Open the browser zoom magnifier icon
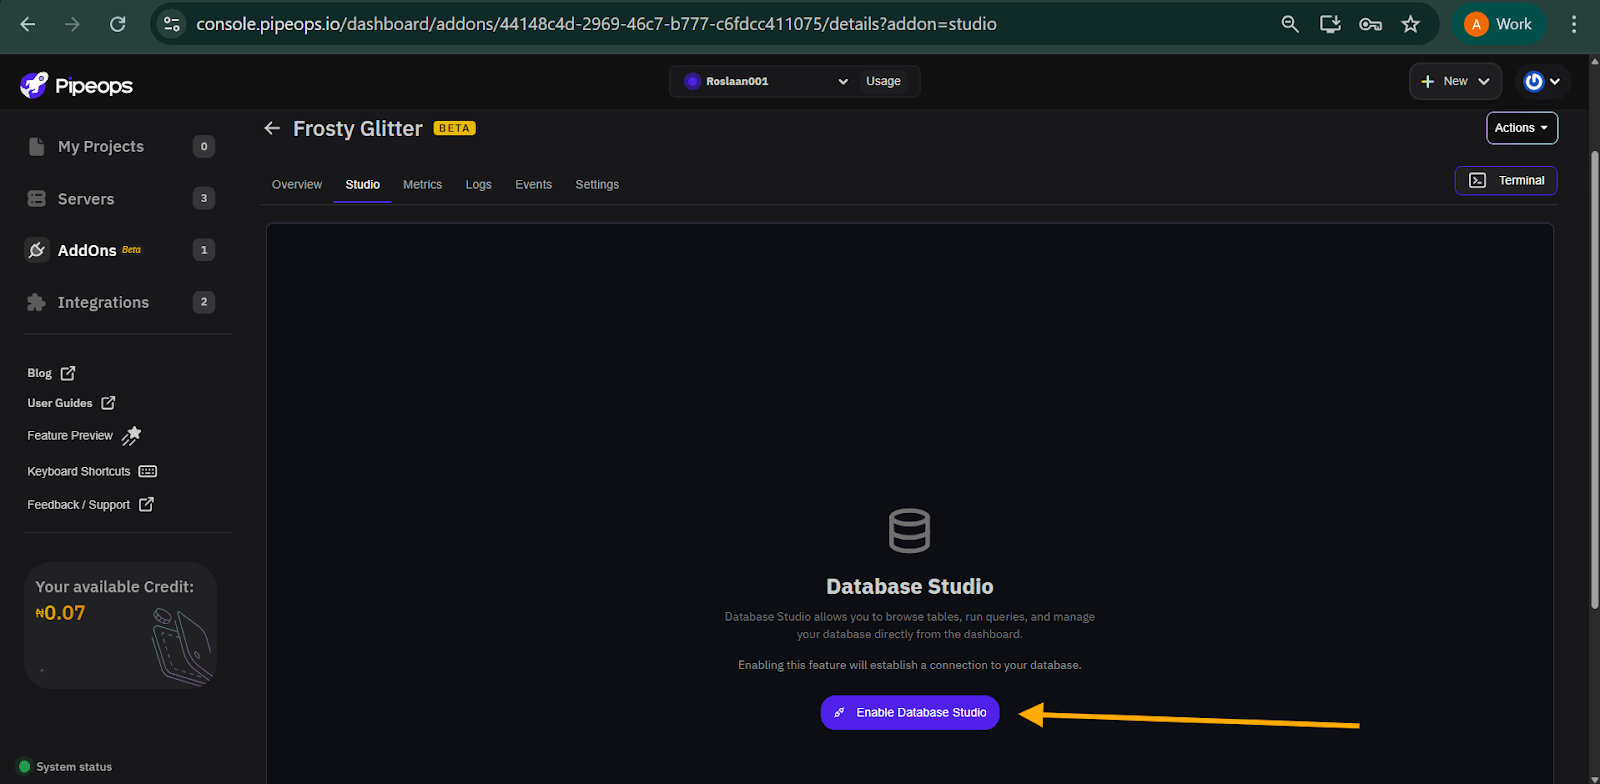This screenshot has width=1600, height=784. pyautogui.click(x=1290, y=24)
